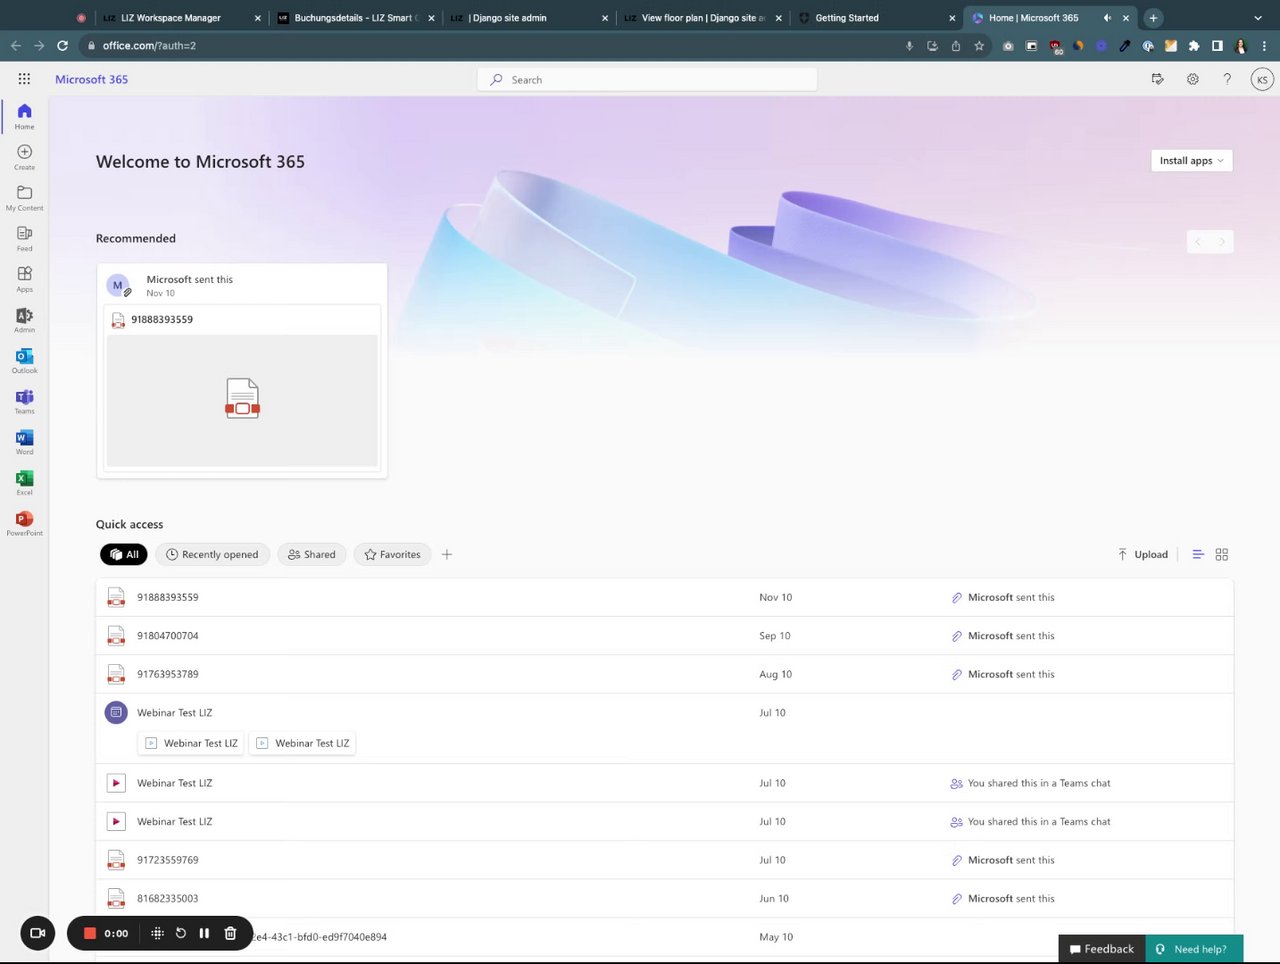This screenshot has width=1280, height=964.
Task: Launch Outlook from the sidebar
Action: pyautogui.click(x=24, y=360)
